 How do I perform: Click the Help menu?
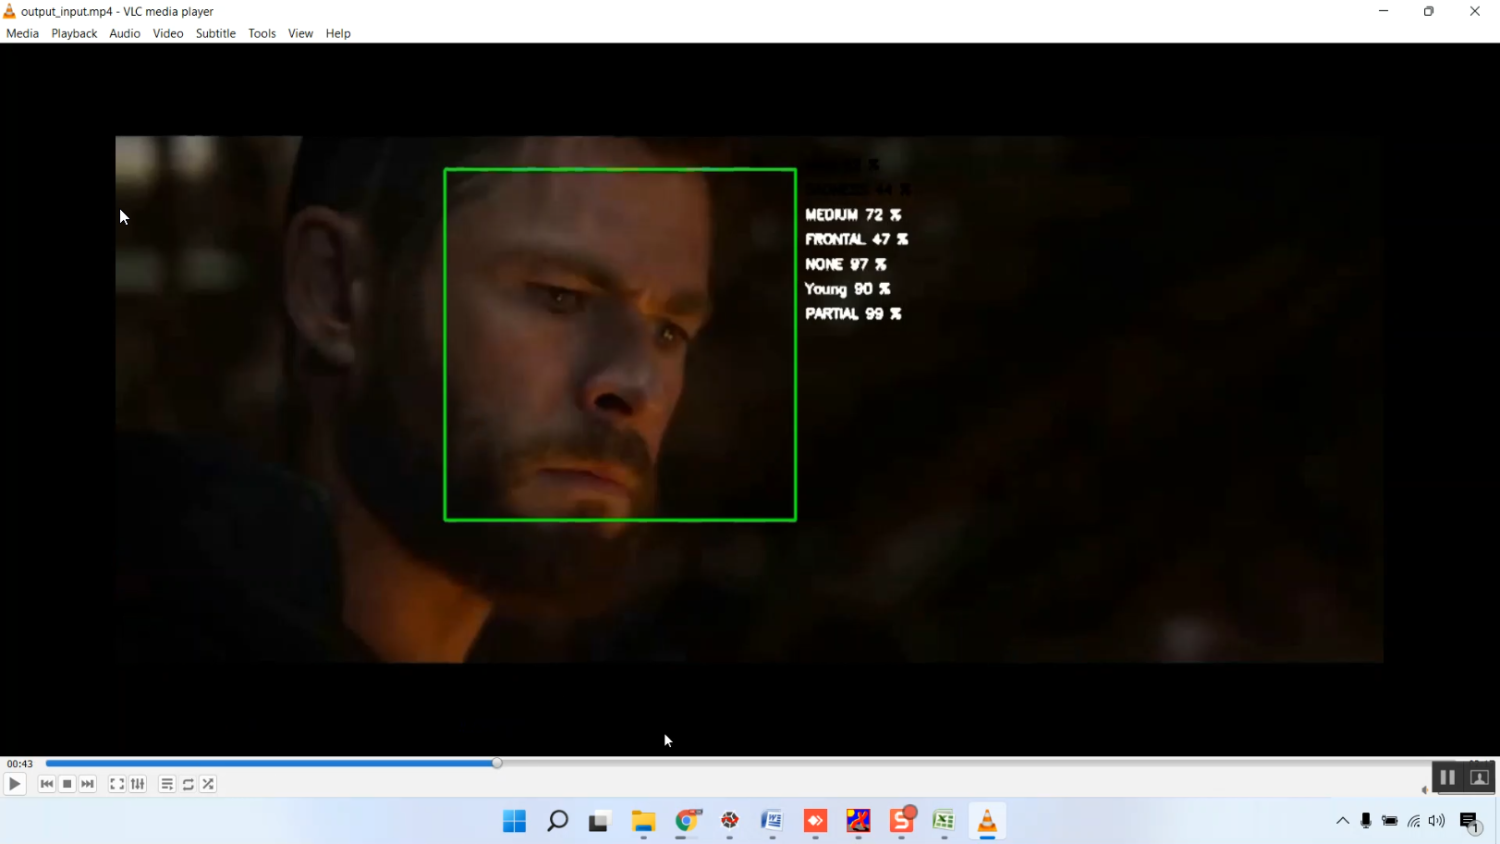[x=338, y=34]
